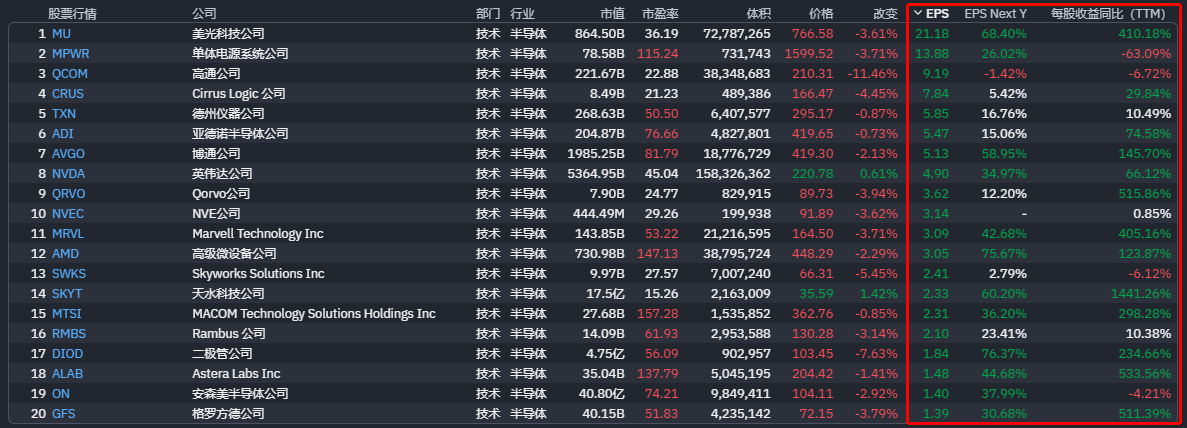This screenshot has height=428, width=1187.
Task: Click market cap value 444.49M
Action: (x=598, y=214)
